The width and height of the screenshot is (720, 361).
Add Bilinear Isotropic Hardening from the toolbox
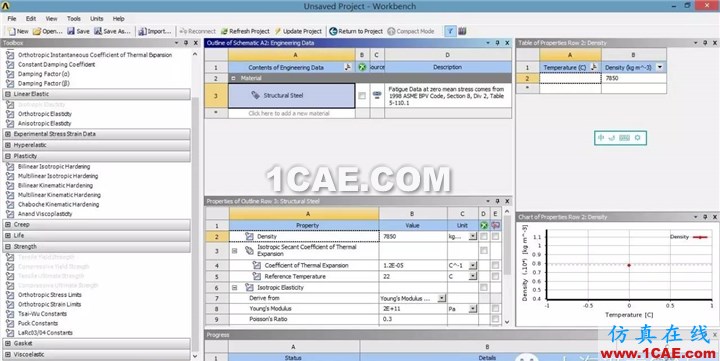pyautogui.click(x=54, y=166)
